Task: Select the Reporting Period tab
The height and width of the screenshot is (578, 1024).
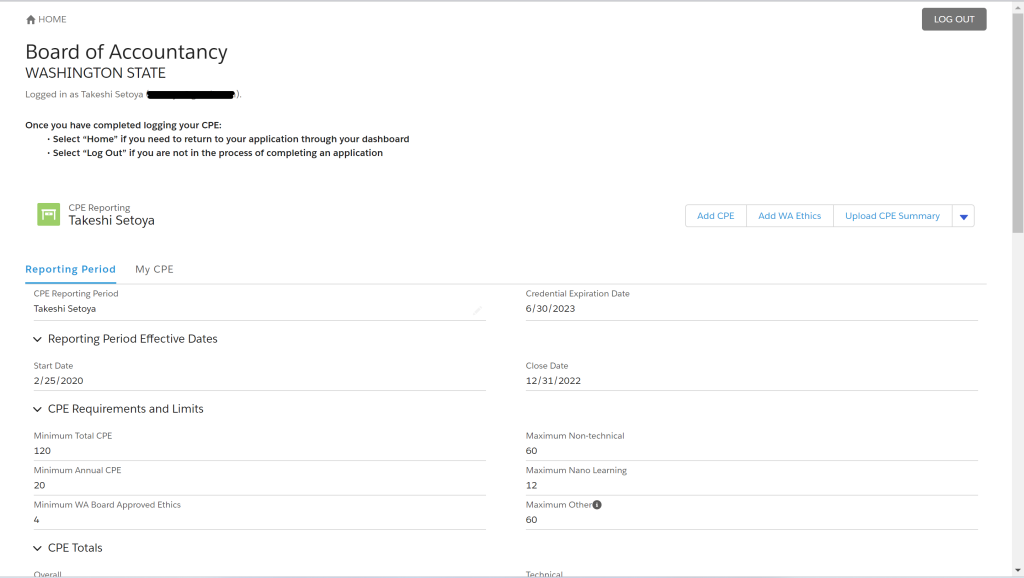Action: (x=71, y=269)
